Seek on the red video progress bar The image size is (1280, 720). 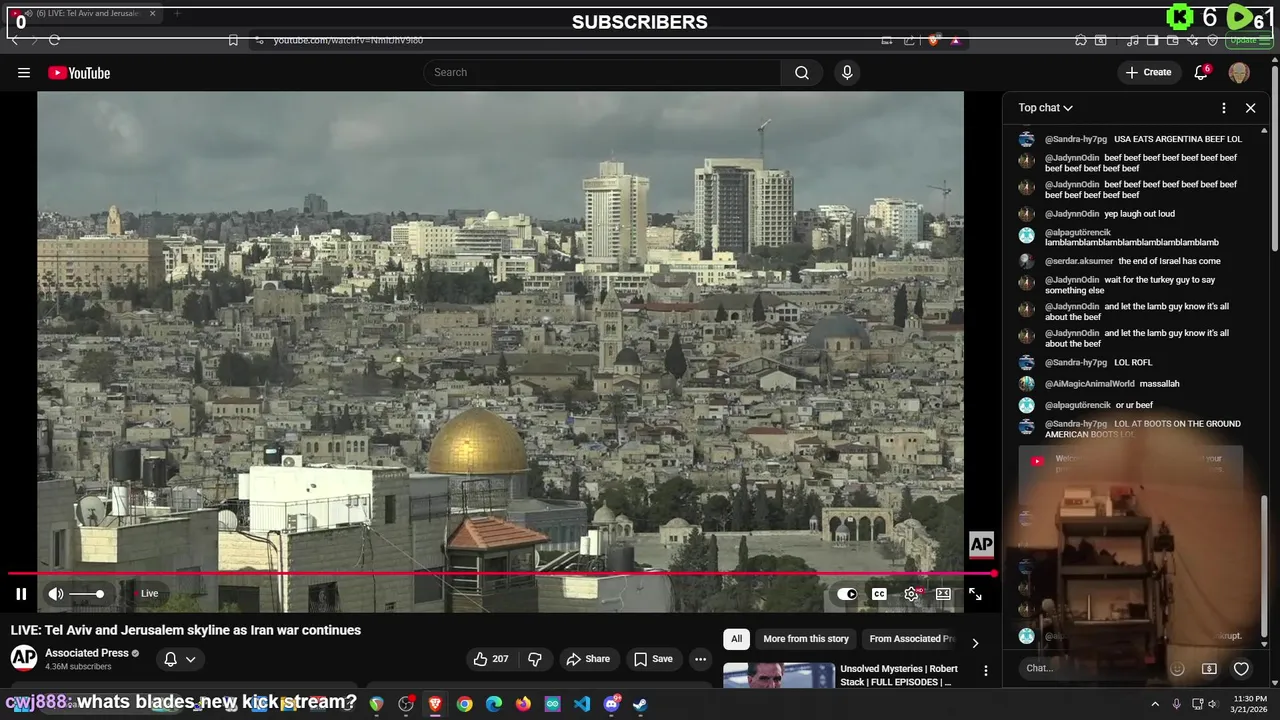(500, 574)
